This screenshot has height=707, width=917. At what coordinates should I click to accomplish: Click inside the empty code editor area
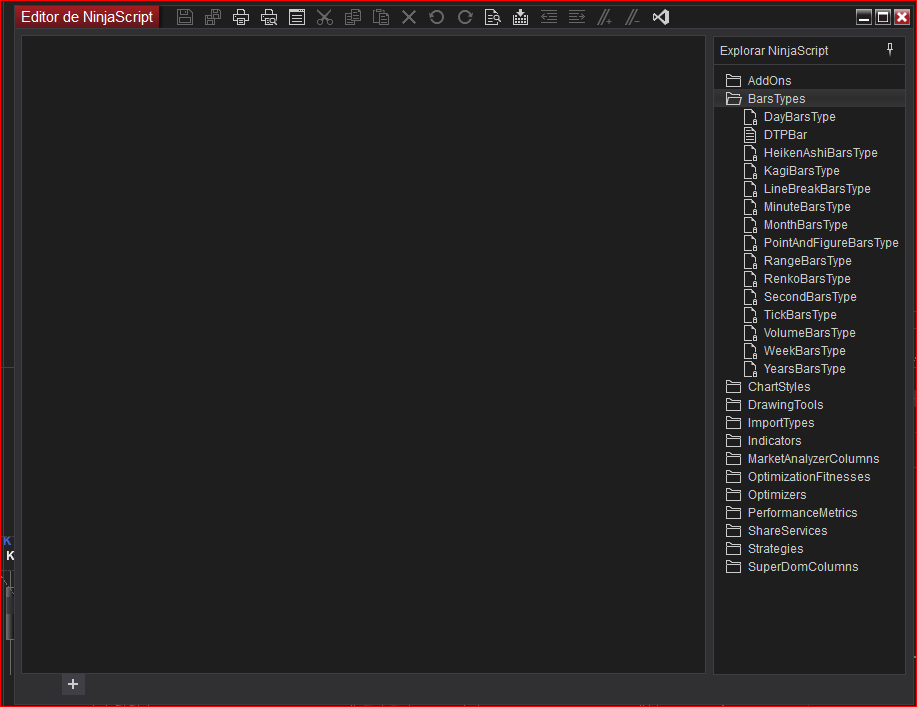pyautogui.click(x=363, y=354)
